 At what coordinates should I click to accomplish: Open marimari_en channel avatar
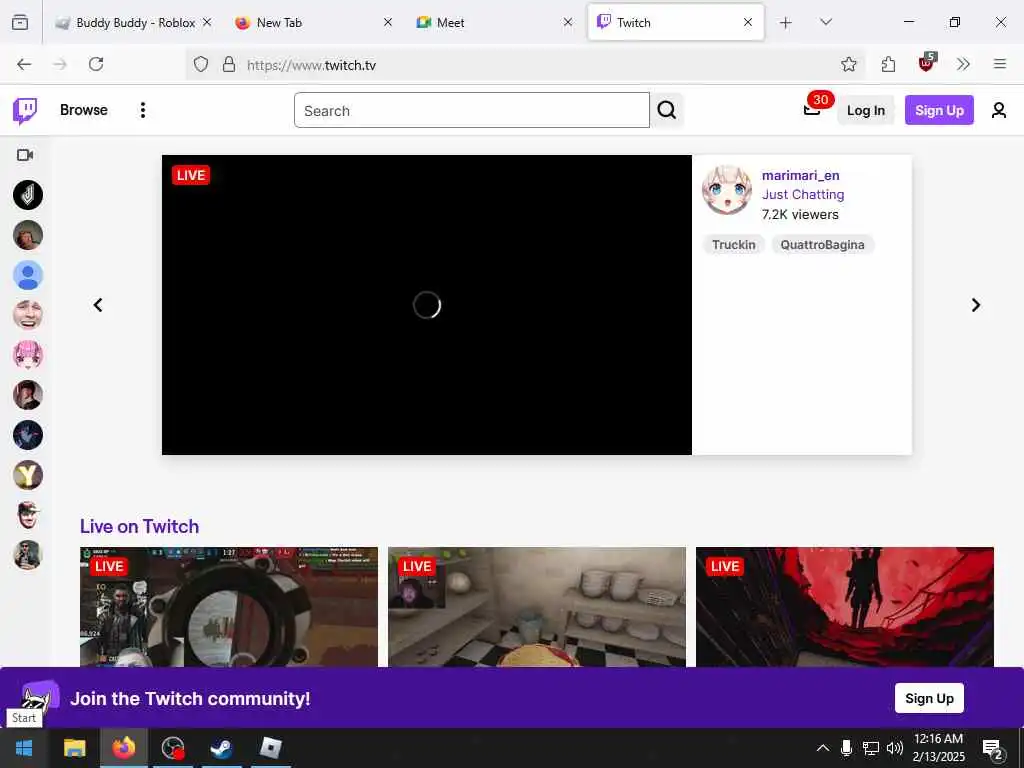(726, 190)
